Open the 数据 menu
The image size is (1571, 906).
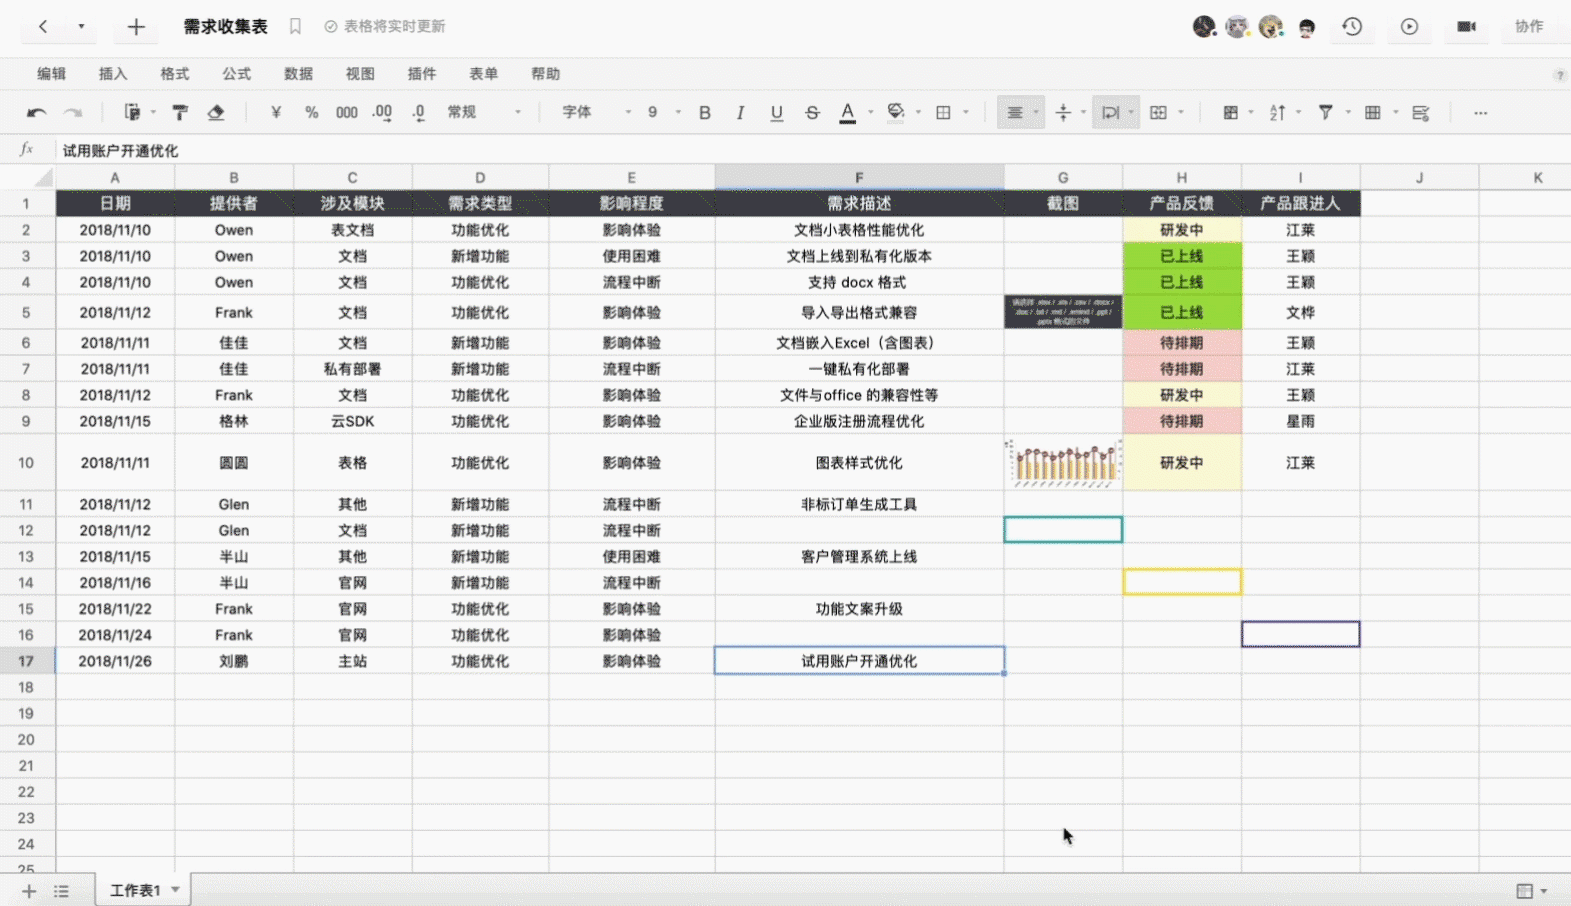[x=298, y=74]
